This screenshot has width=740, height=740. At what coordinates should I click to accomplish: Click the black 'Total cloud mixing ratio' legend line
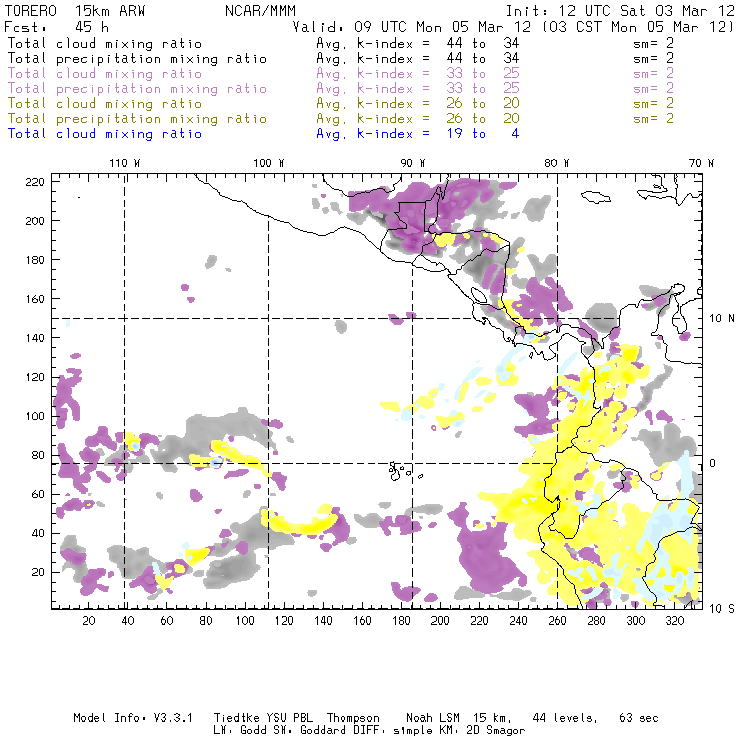pos(105,43)
